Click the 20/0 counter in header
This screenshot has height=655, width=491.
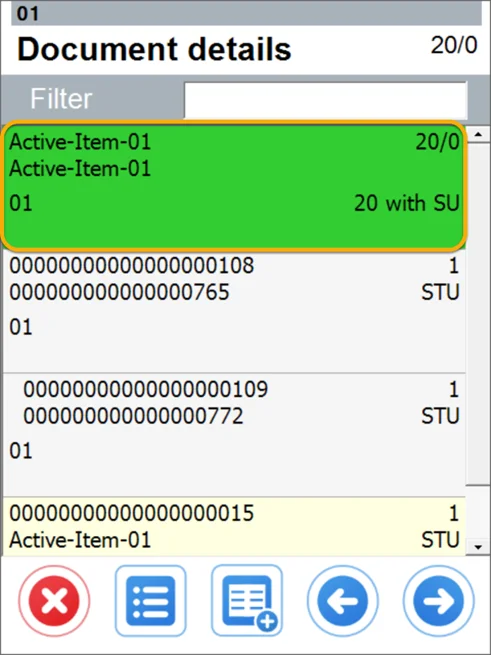point(454,45)
